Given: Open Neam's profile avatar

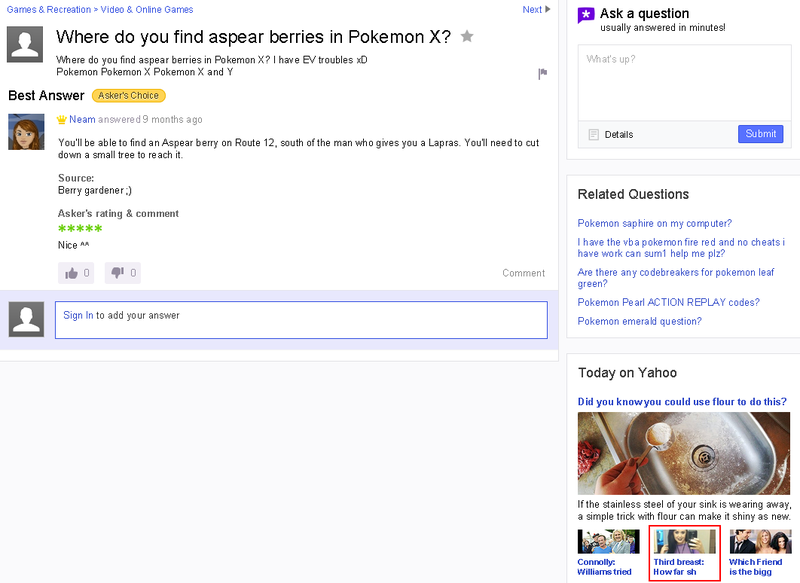Looking at the screenshot, I should (x=25, y=132).
